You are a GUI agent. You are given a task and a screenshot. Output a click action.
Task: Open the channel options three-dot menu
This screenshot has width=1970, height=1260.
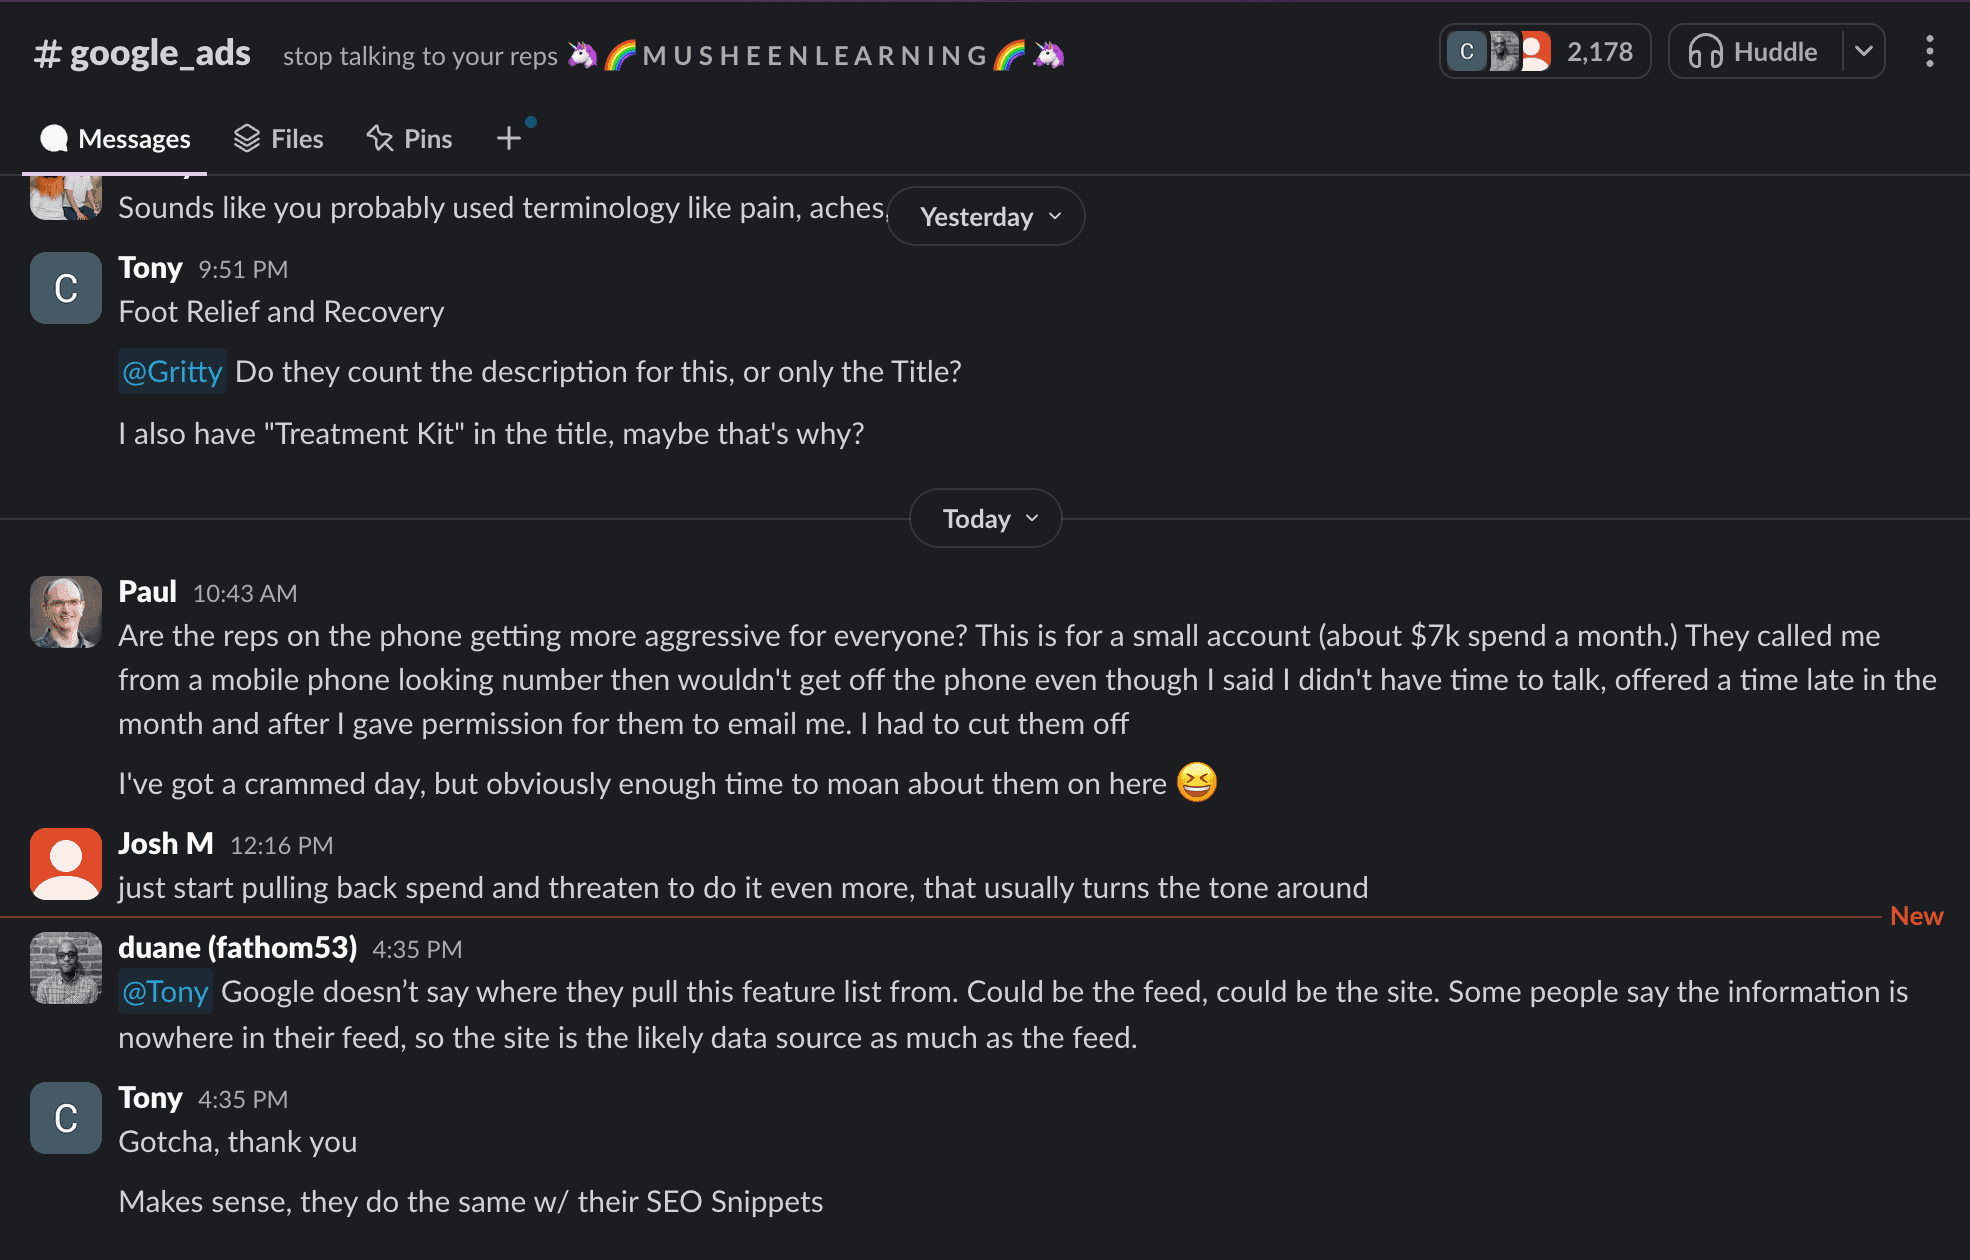point(1928,52)
